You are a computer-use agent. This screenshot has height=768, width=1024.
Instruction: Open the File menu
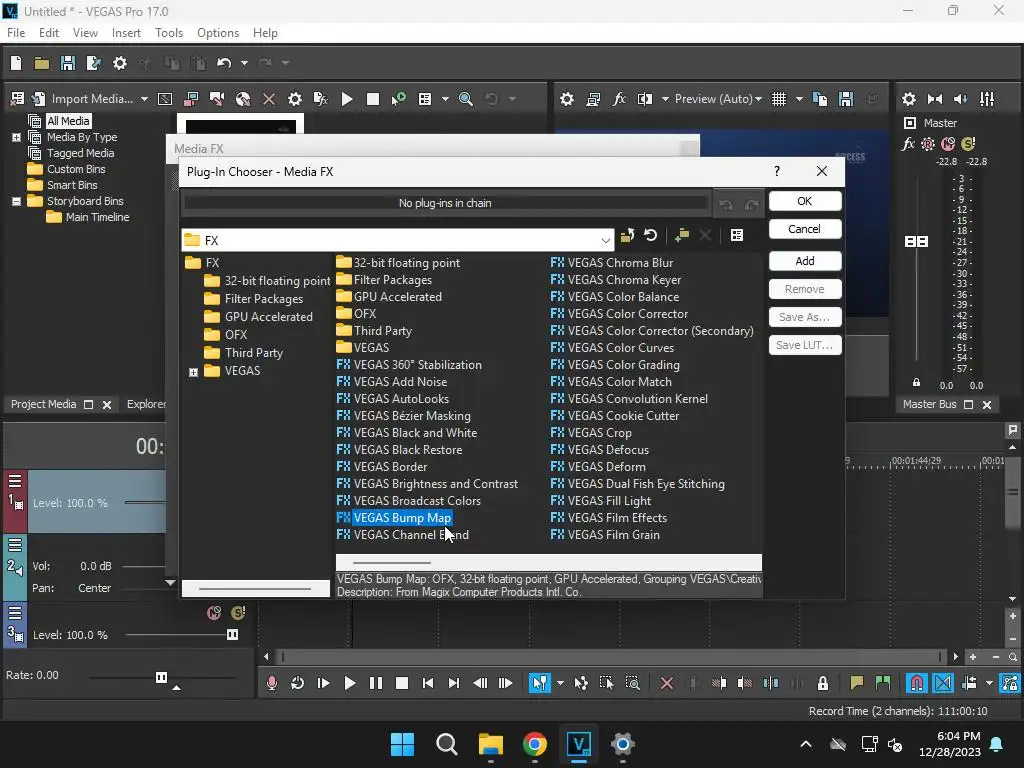(x=16, y=33)
